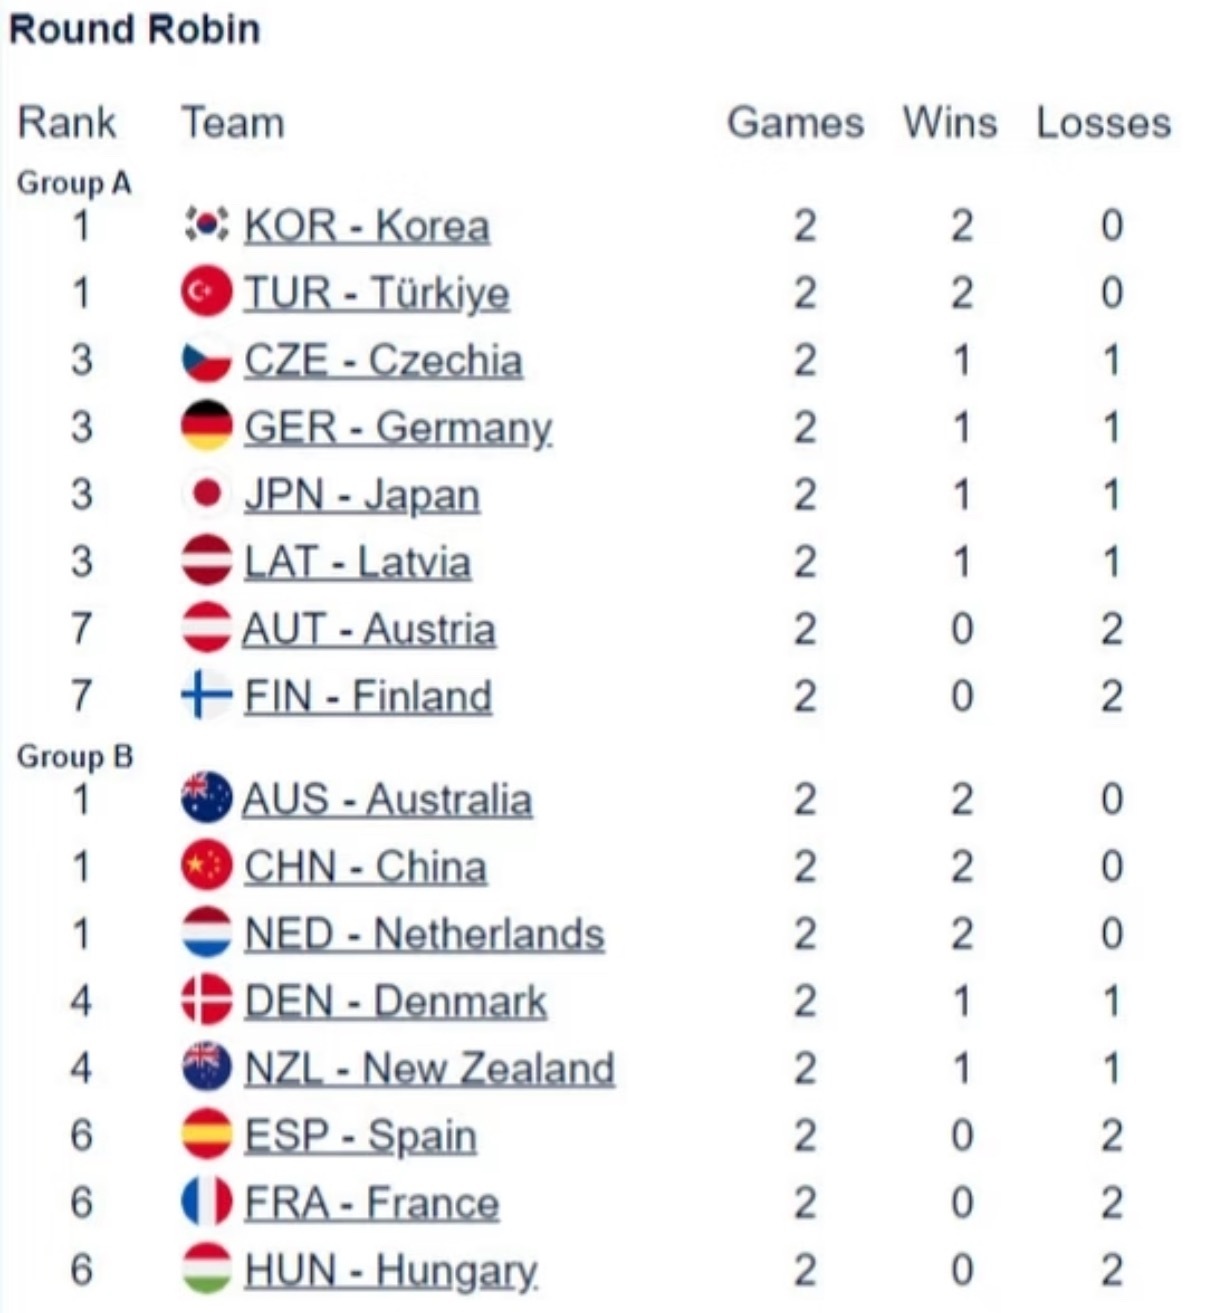
Task: Click the Finland flag icon
Action: 207,696
